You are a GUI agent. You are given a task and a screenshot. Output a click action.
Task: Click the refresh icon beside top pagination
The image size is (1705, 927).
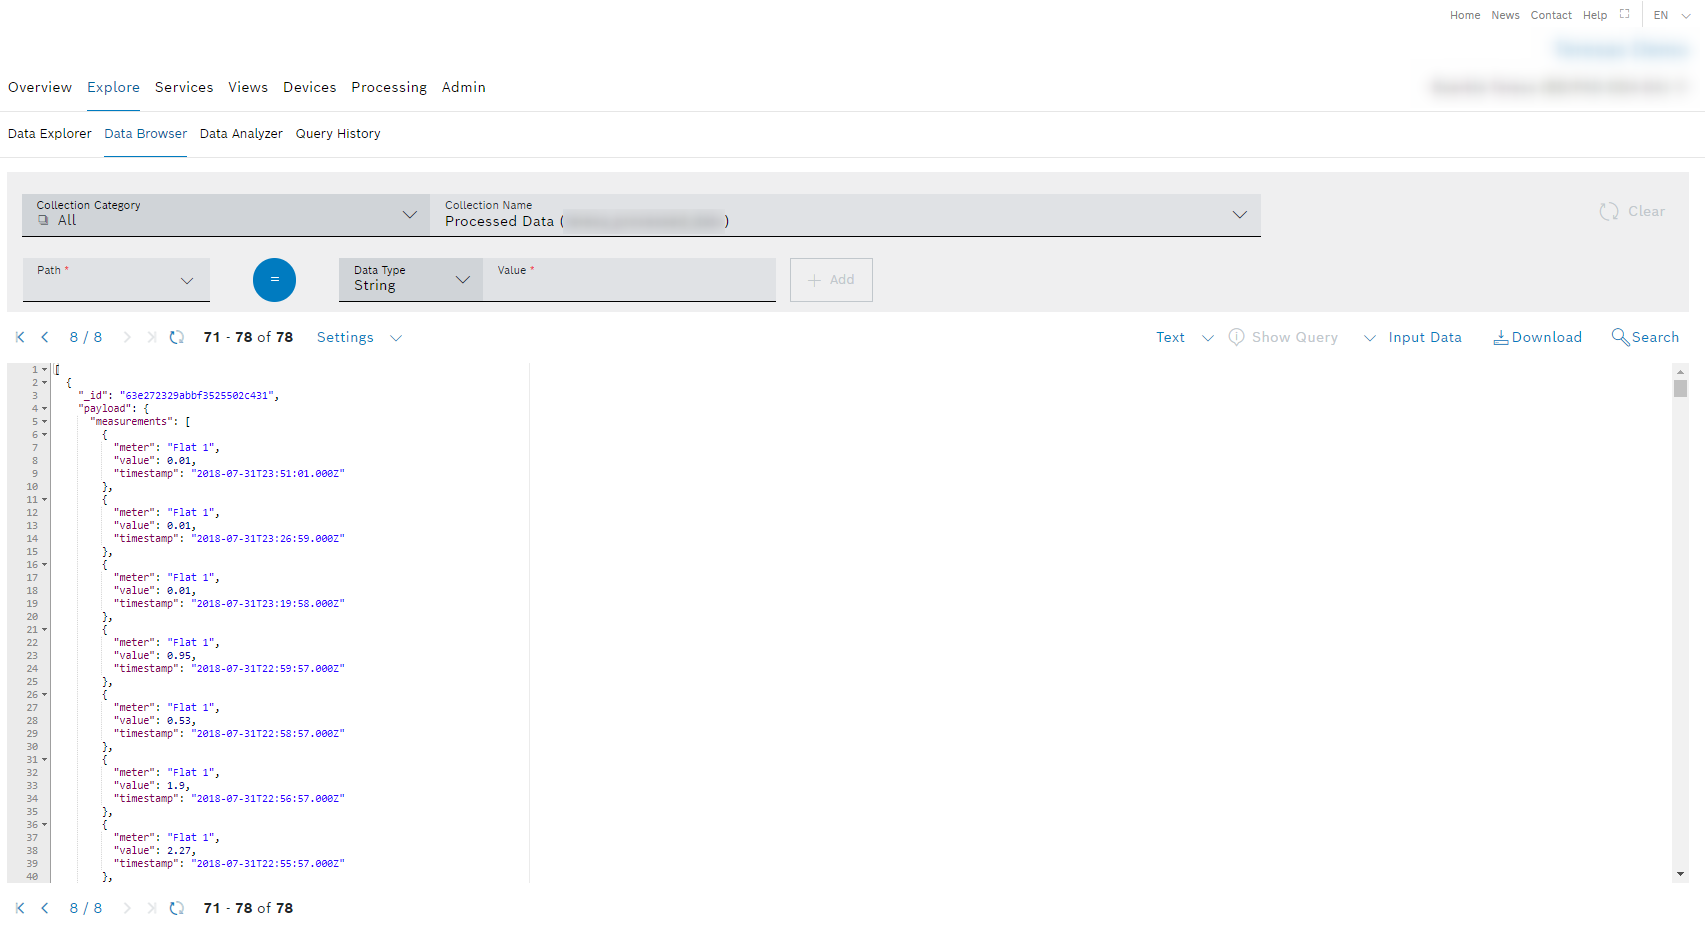[x=177, y=337]
